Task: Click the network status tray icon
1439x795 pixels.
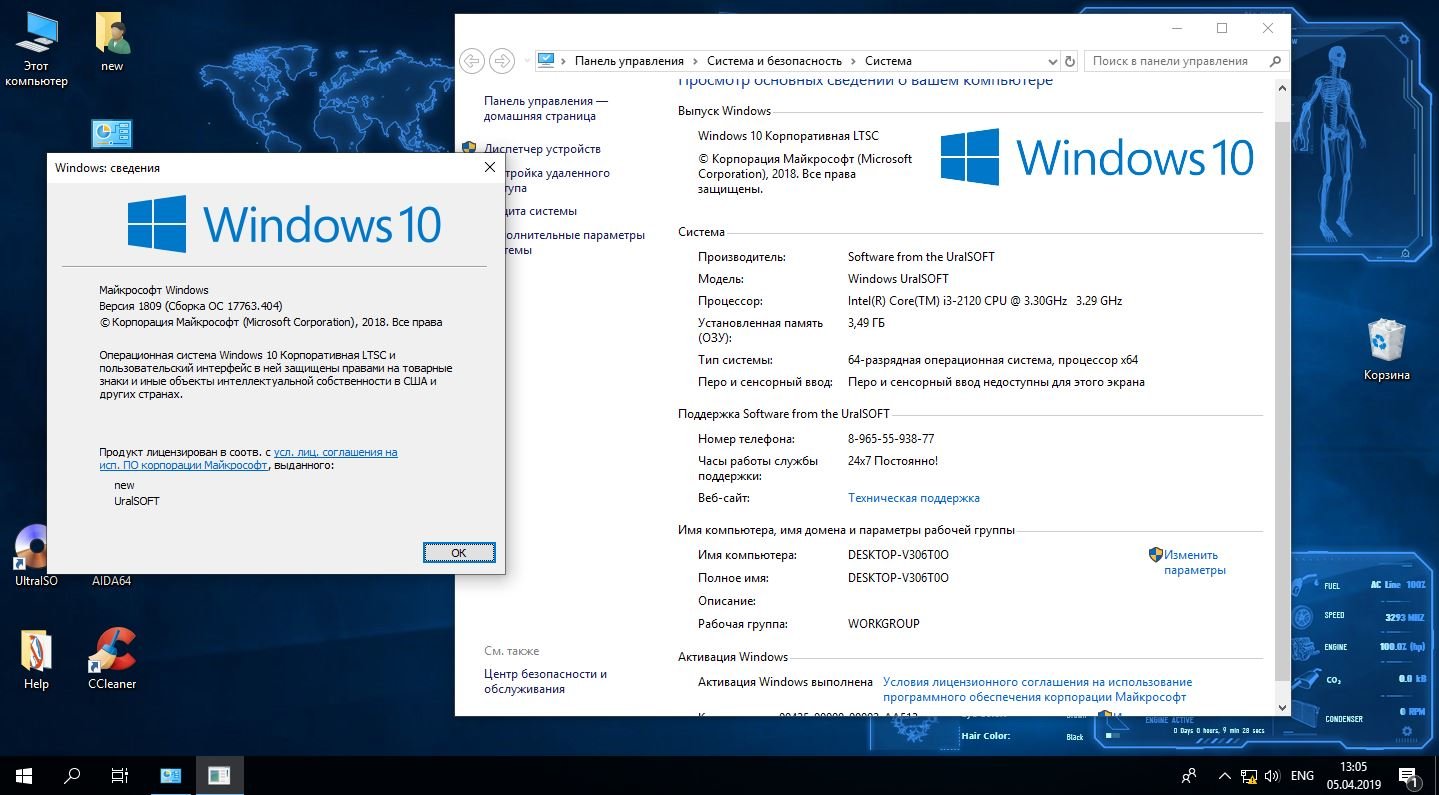Action: tap(1249, 775)
